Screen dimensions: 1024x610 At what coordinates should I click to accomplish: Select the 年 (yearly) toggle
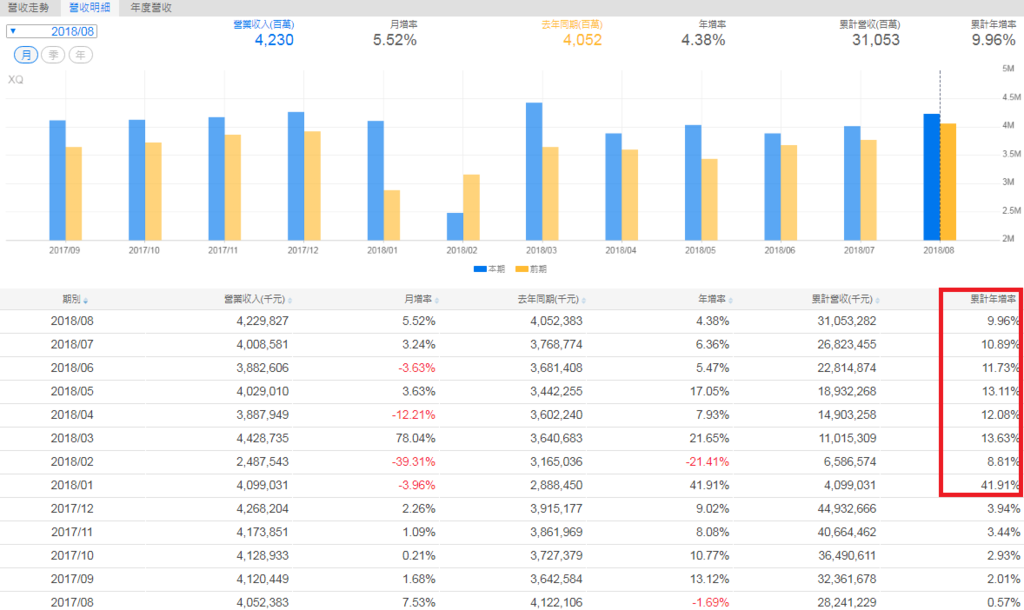click(x=80, y=55)
